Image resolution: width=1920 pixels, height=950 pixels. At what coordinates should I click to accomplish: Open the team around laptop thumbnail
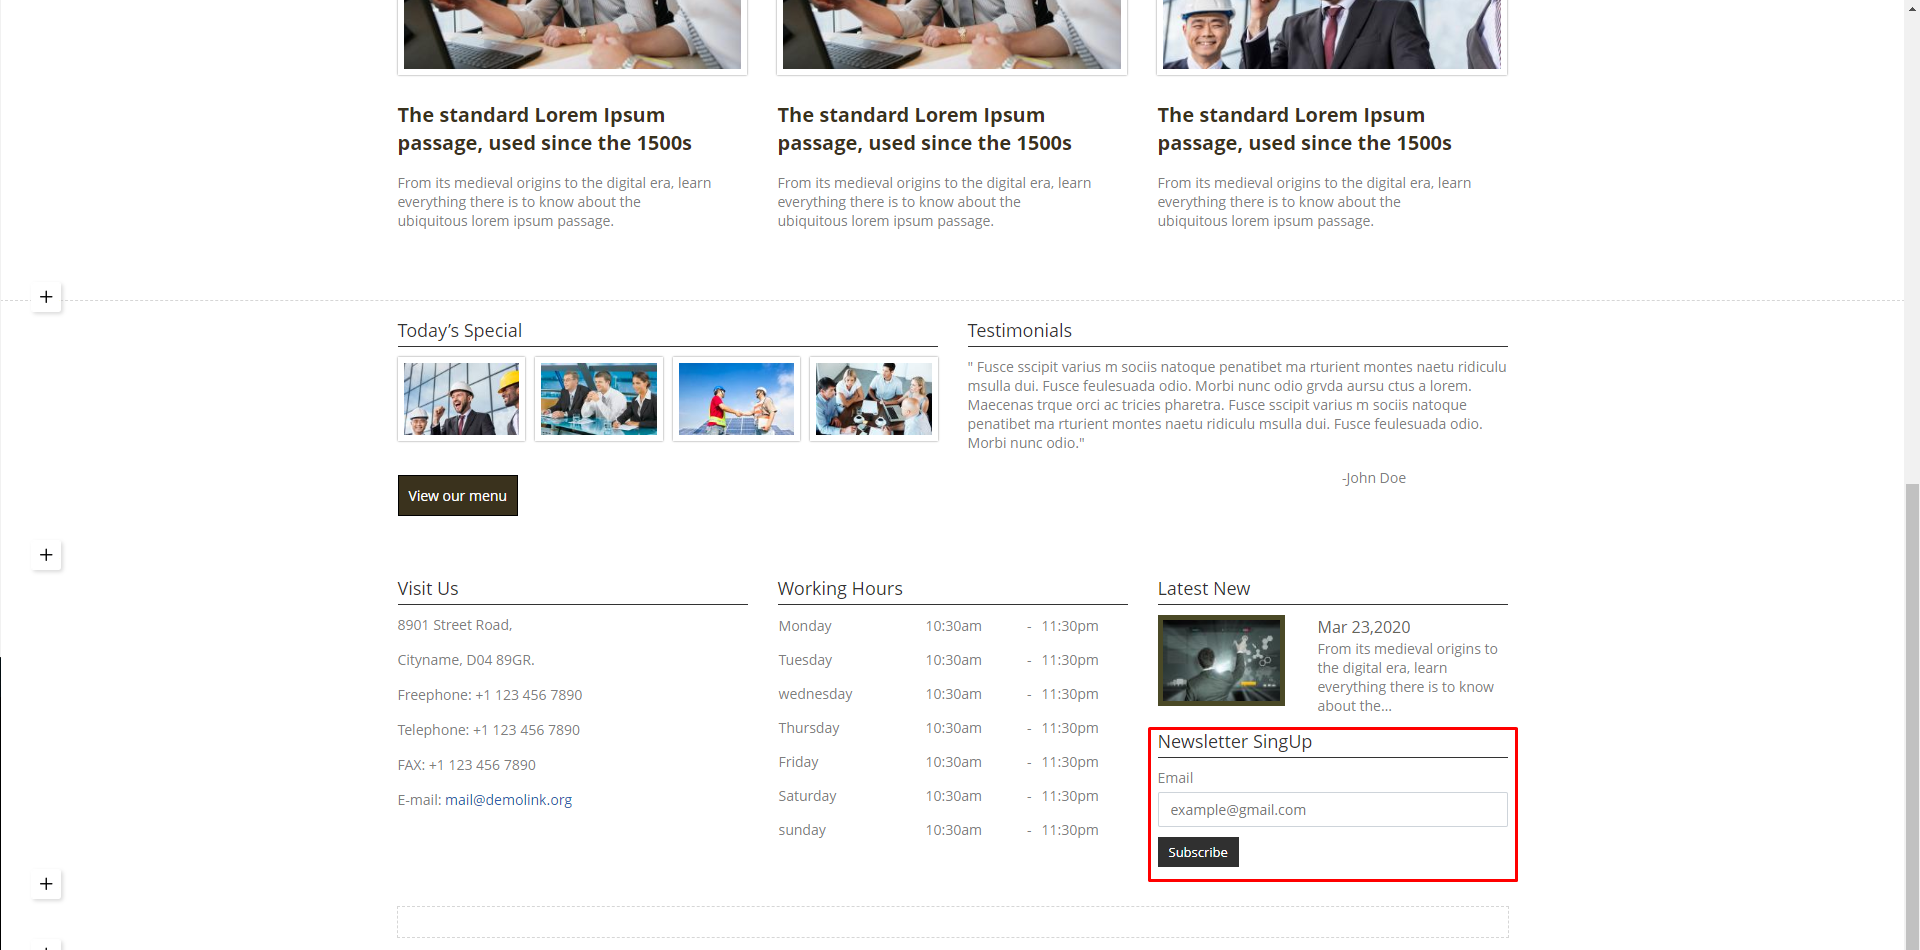873,399
